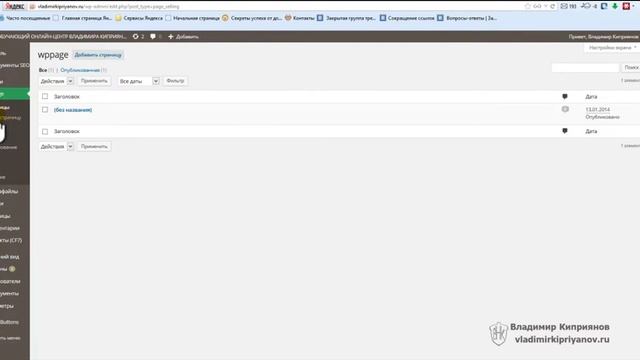
Task: Open the Главная страница Ян... bookmark
Action: tap(82, 18)
